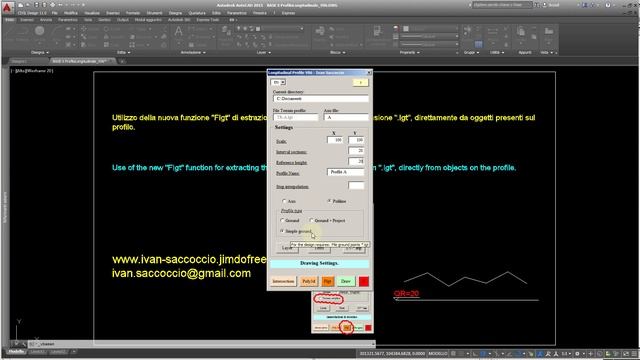Image resolution: width=640 pixels, height=360 pixels.
Task: Expand the Disegna panel flyout
Action: pyautogui.click(x=40, y=53)
